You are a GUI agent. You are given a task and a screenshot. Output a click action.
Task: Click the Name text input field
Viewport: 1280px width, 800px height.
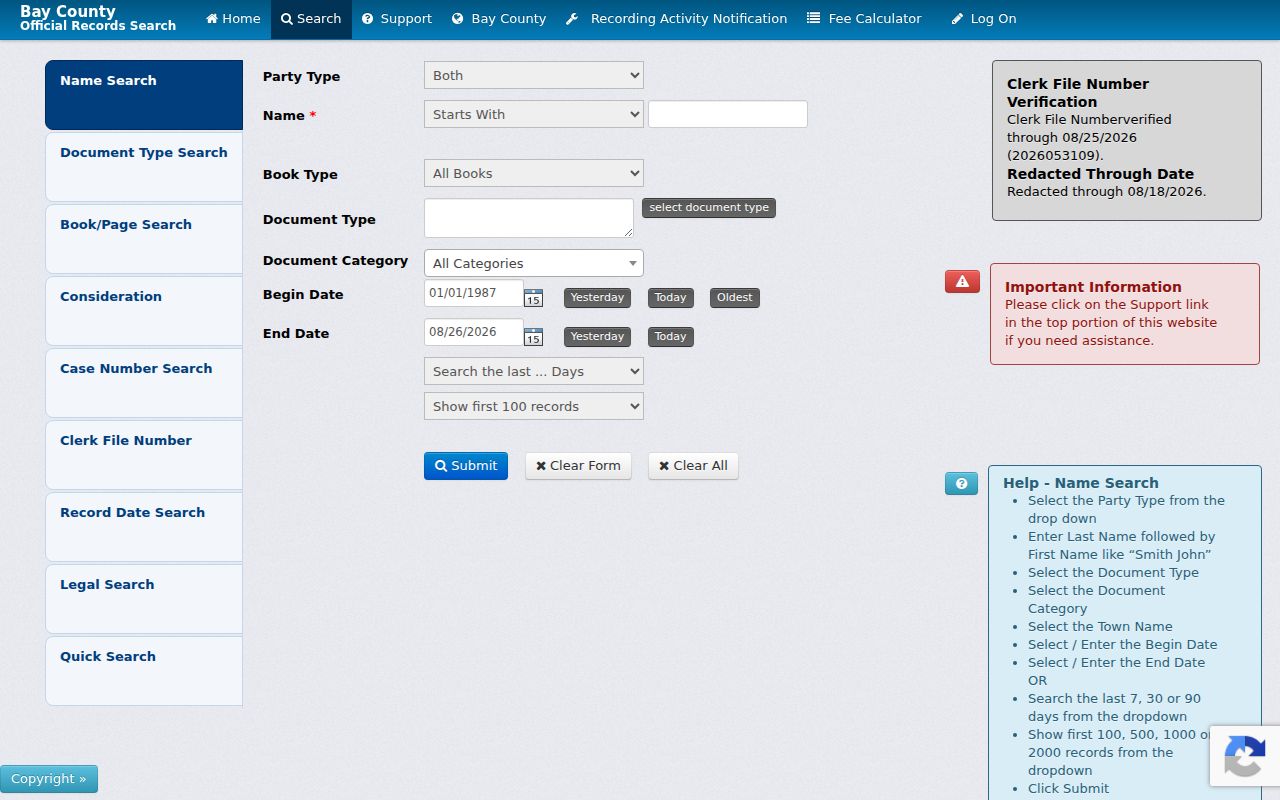(x=728, y=114)
